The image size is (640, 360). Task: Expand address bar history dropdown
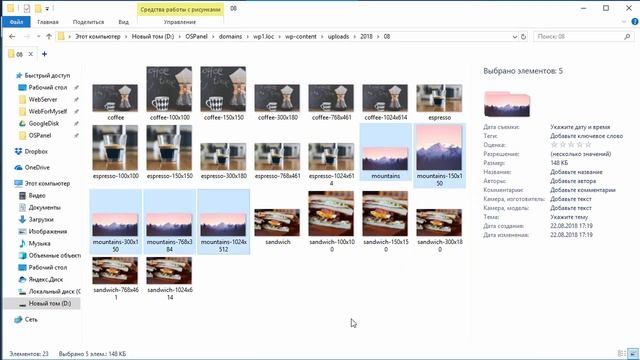click(x=514, y=37)
